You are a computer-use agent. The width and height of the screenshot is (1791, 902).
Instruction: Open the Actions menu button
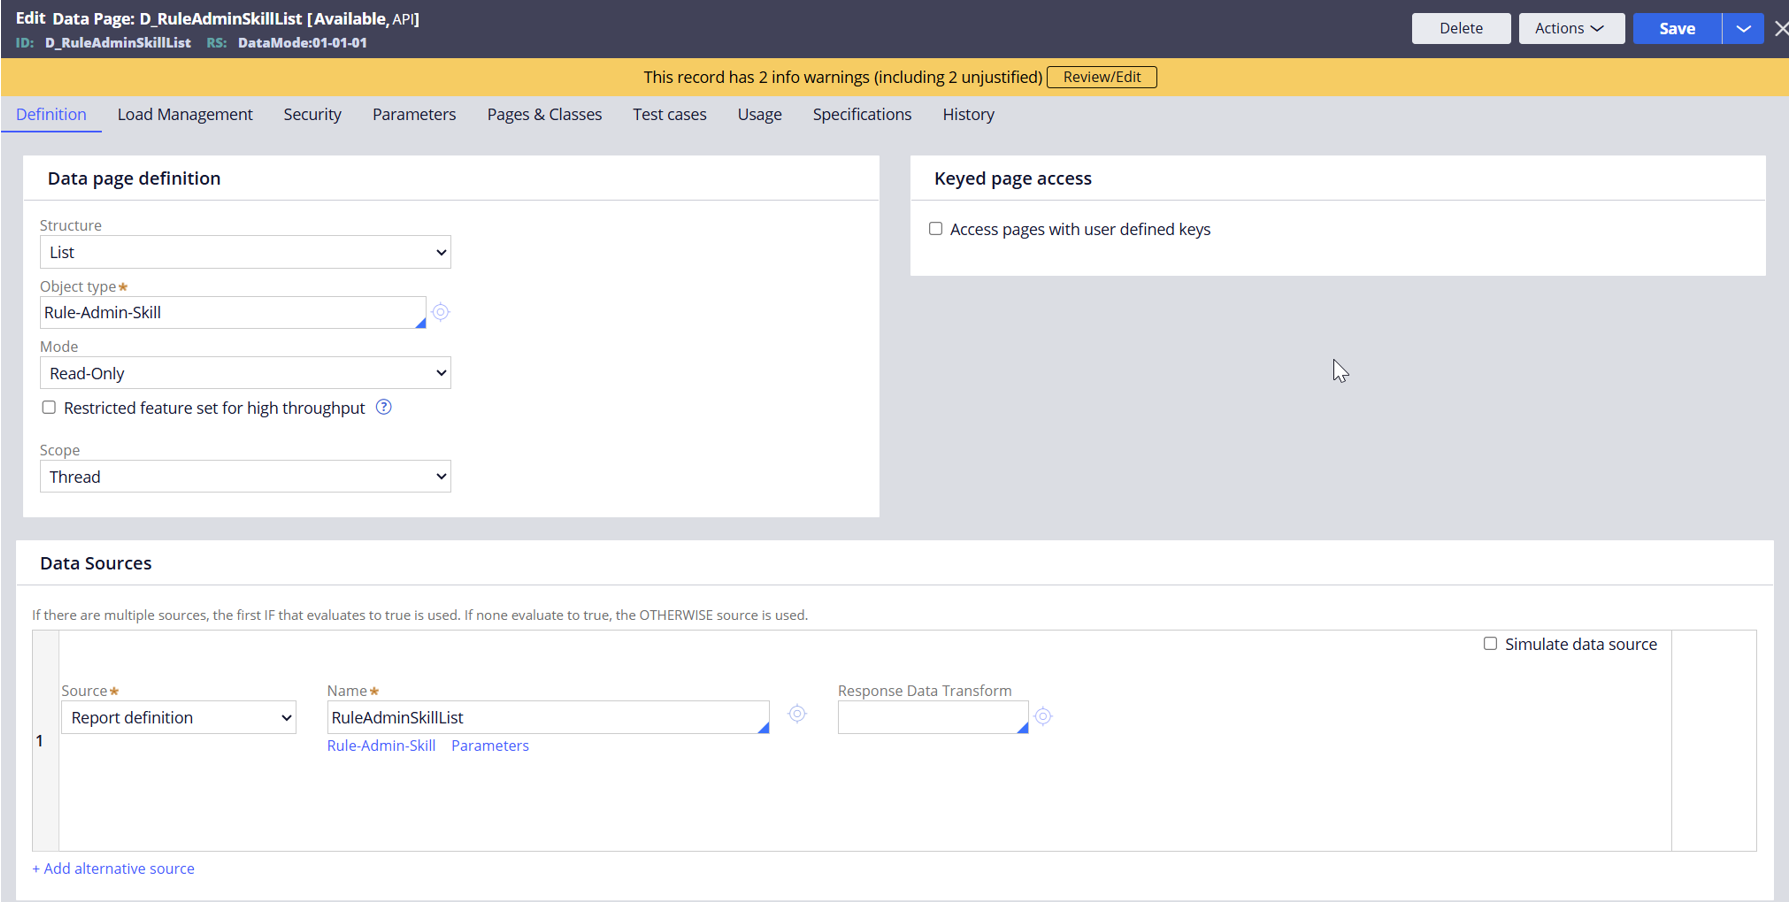(1570, 28)
